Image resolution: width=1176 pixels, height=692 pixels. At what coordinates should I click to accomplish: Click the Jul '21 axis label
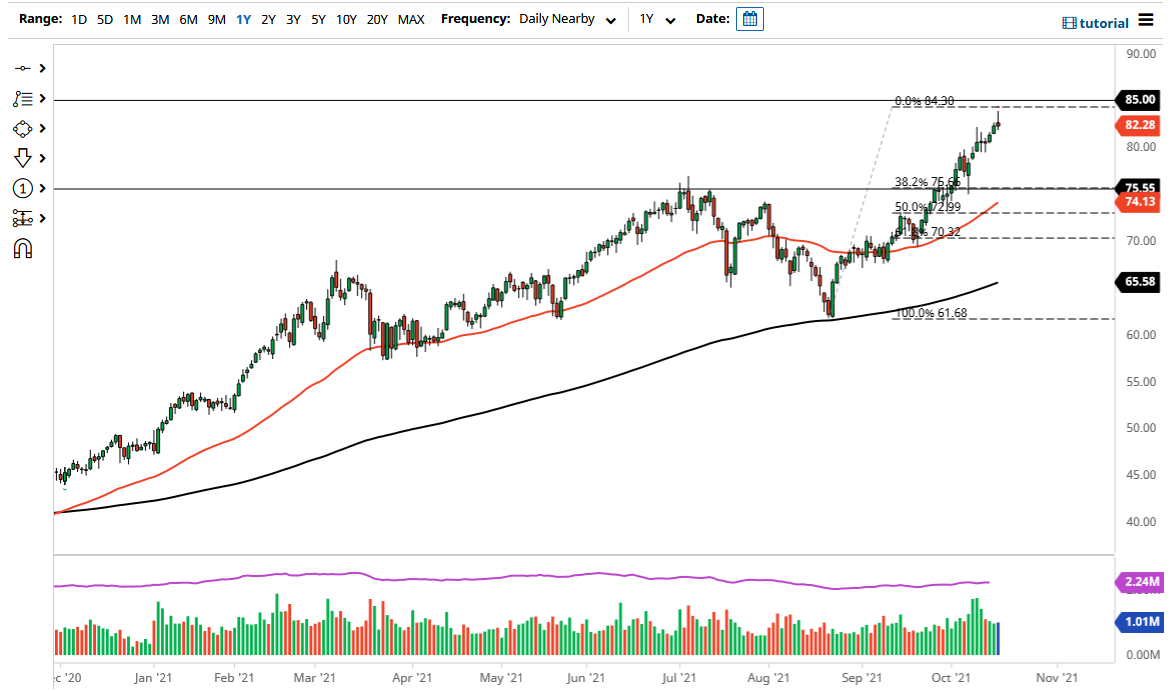(679, 678)
